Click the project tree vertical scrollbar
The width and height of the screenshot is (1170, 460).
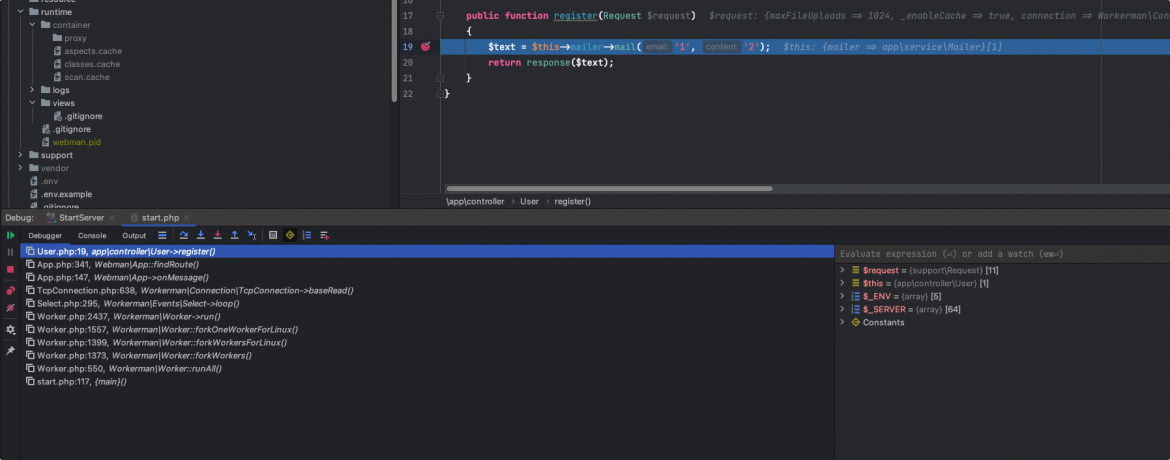pos(395,51)
